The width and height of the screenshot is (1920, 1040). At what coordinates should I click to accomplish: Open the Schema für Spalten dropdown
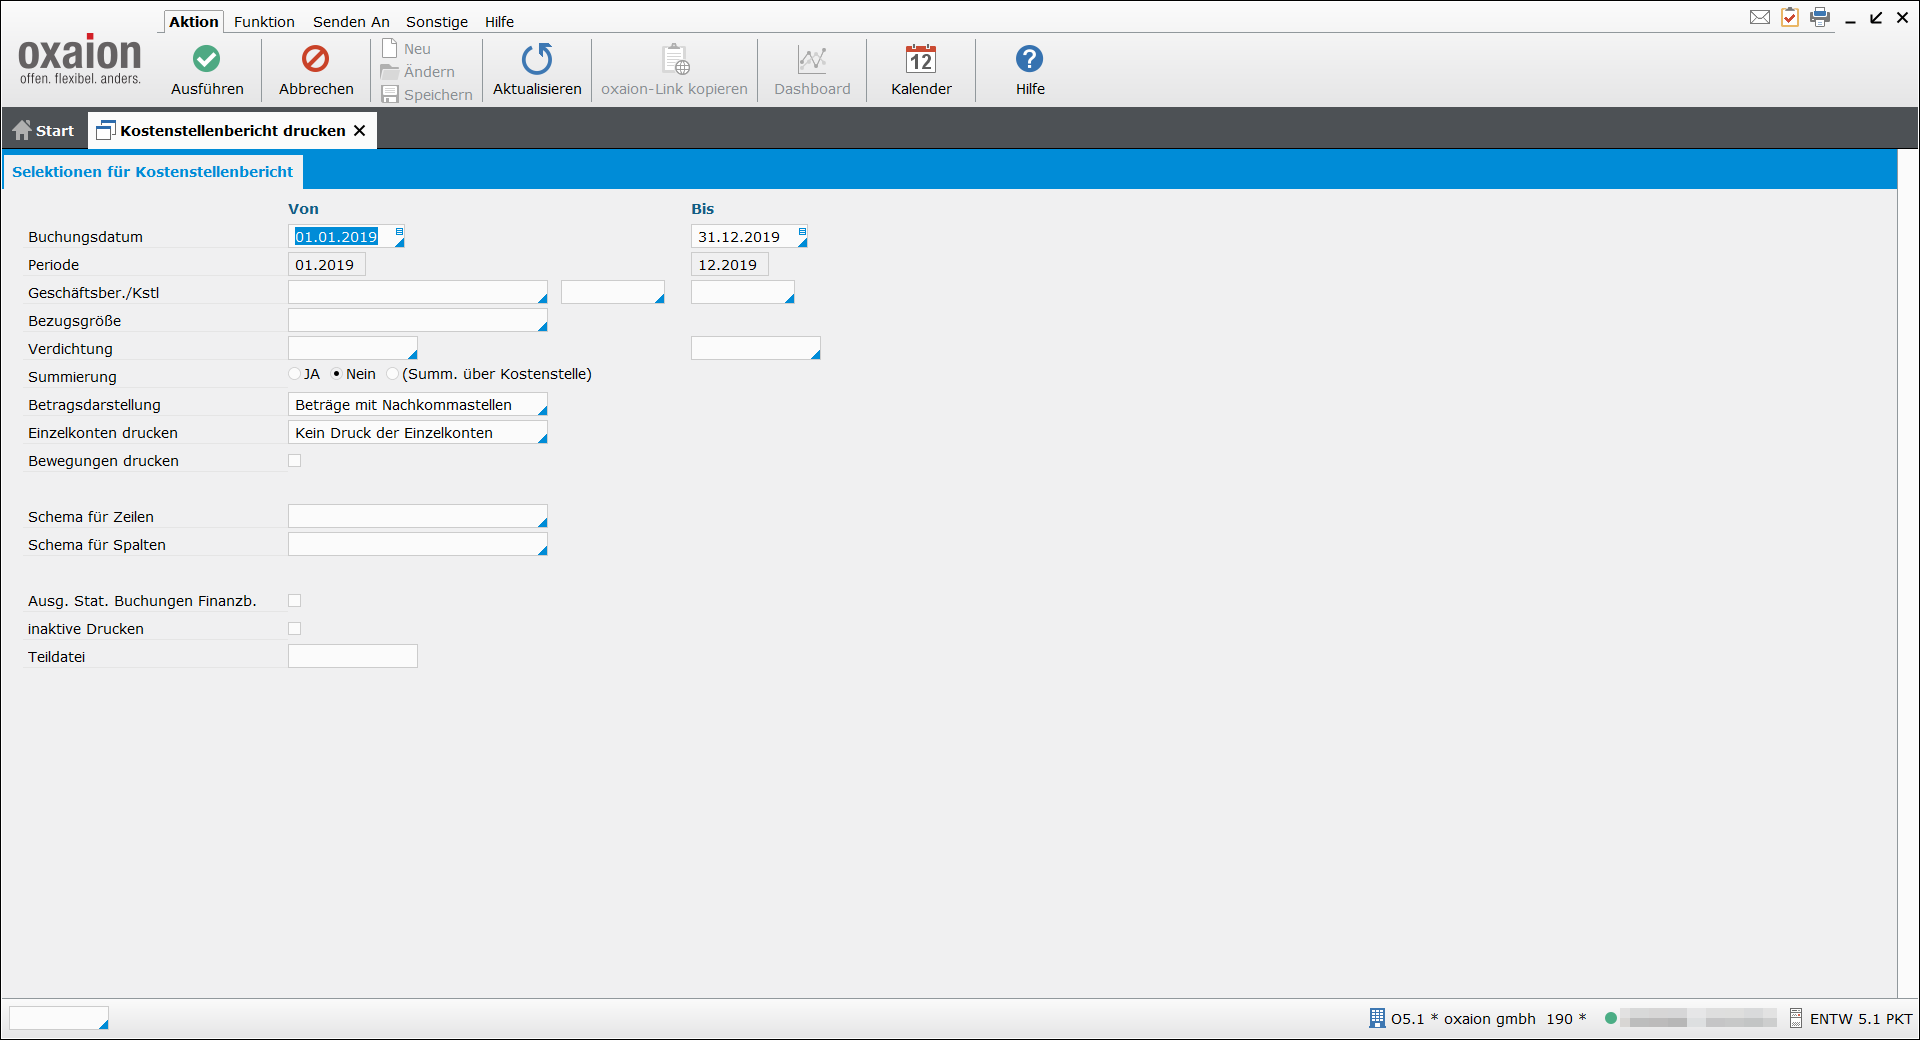(542, 550)
